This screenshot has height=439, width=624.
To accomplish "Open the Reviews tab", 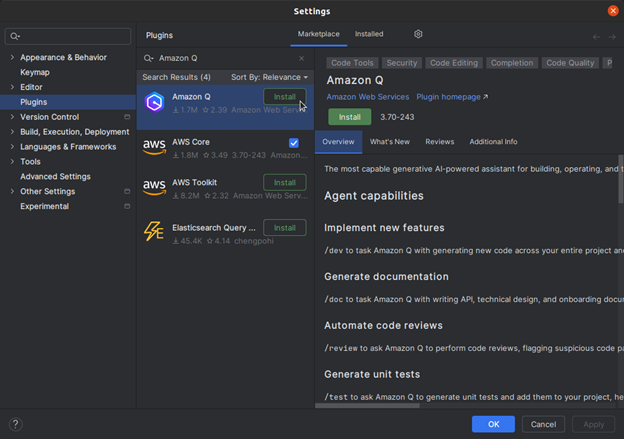I will 439,142.
